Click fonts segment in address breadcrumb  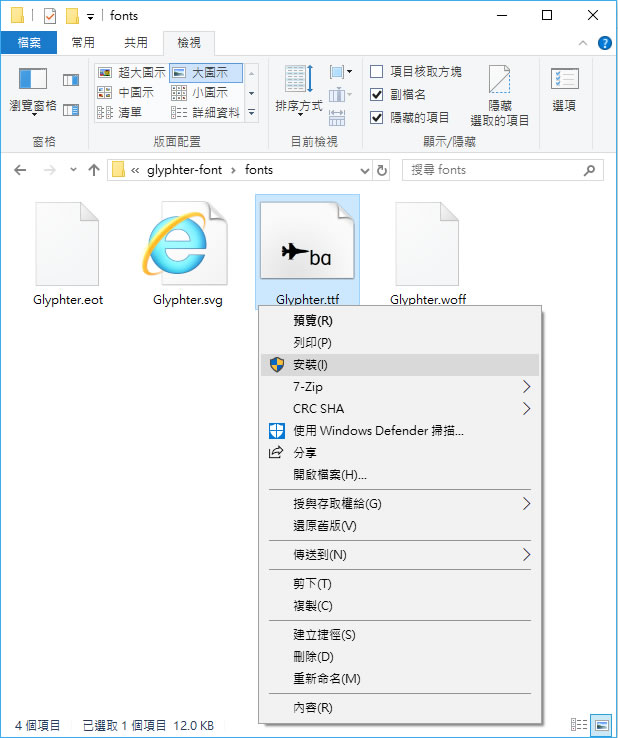click(258, 170)
